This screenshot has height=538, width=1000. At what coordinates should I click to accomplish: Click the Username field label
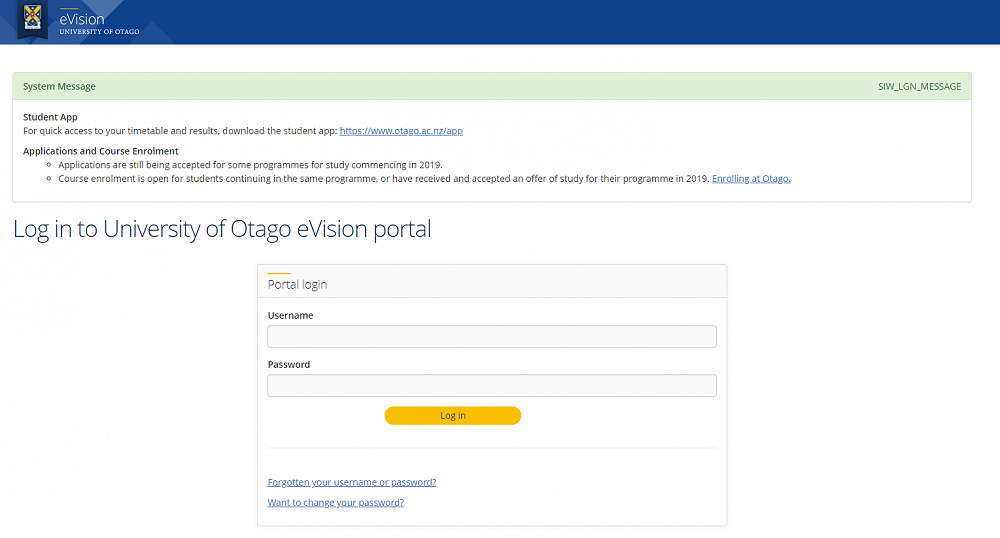[290, 315]
